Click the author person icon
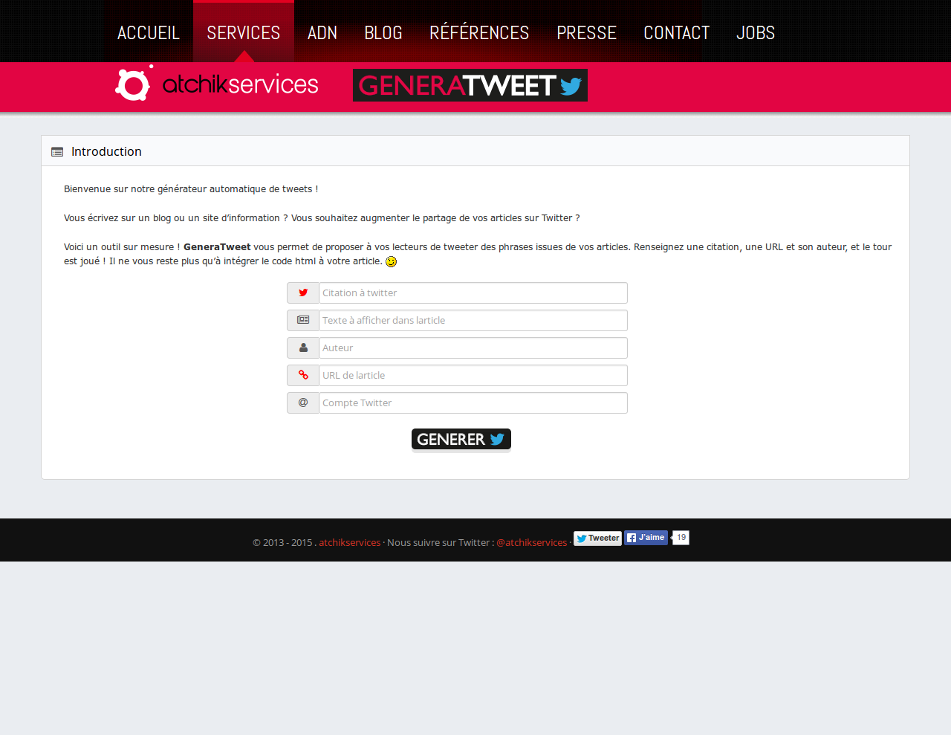 tap(303, 347)
